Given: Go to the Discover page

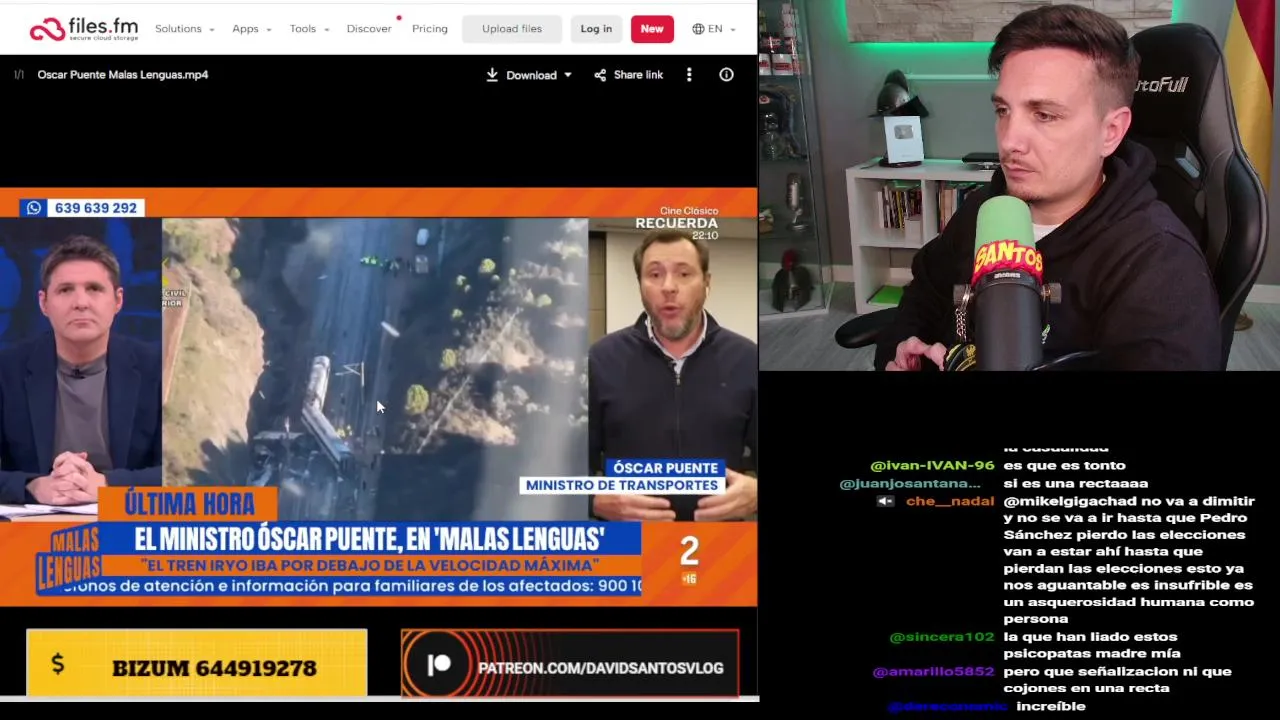Looking at the screenshot, I should pos(369,29).
